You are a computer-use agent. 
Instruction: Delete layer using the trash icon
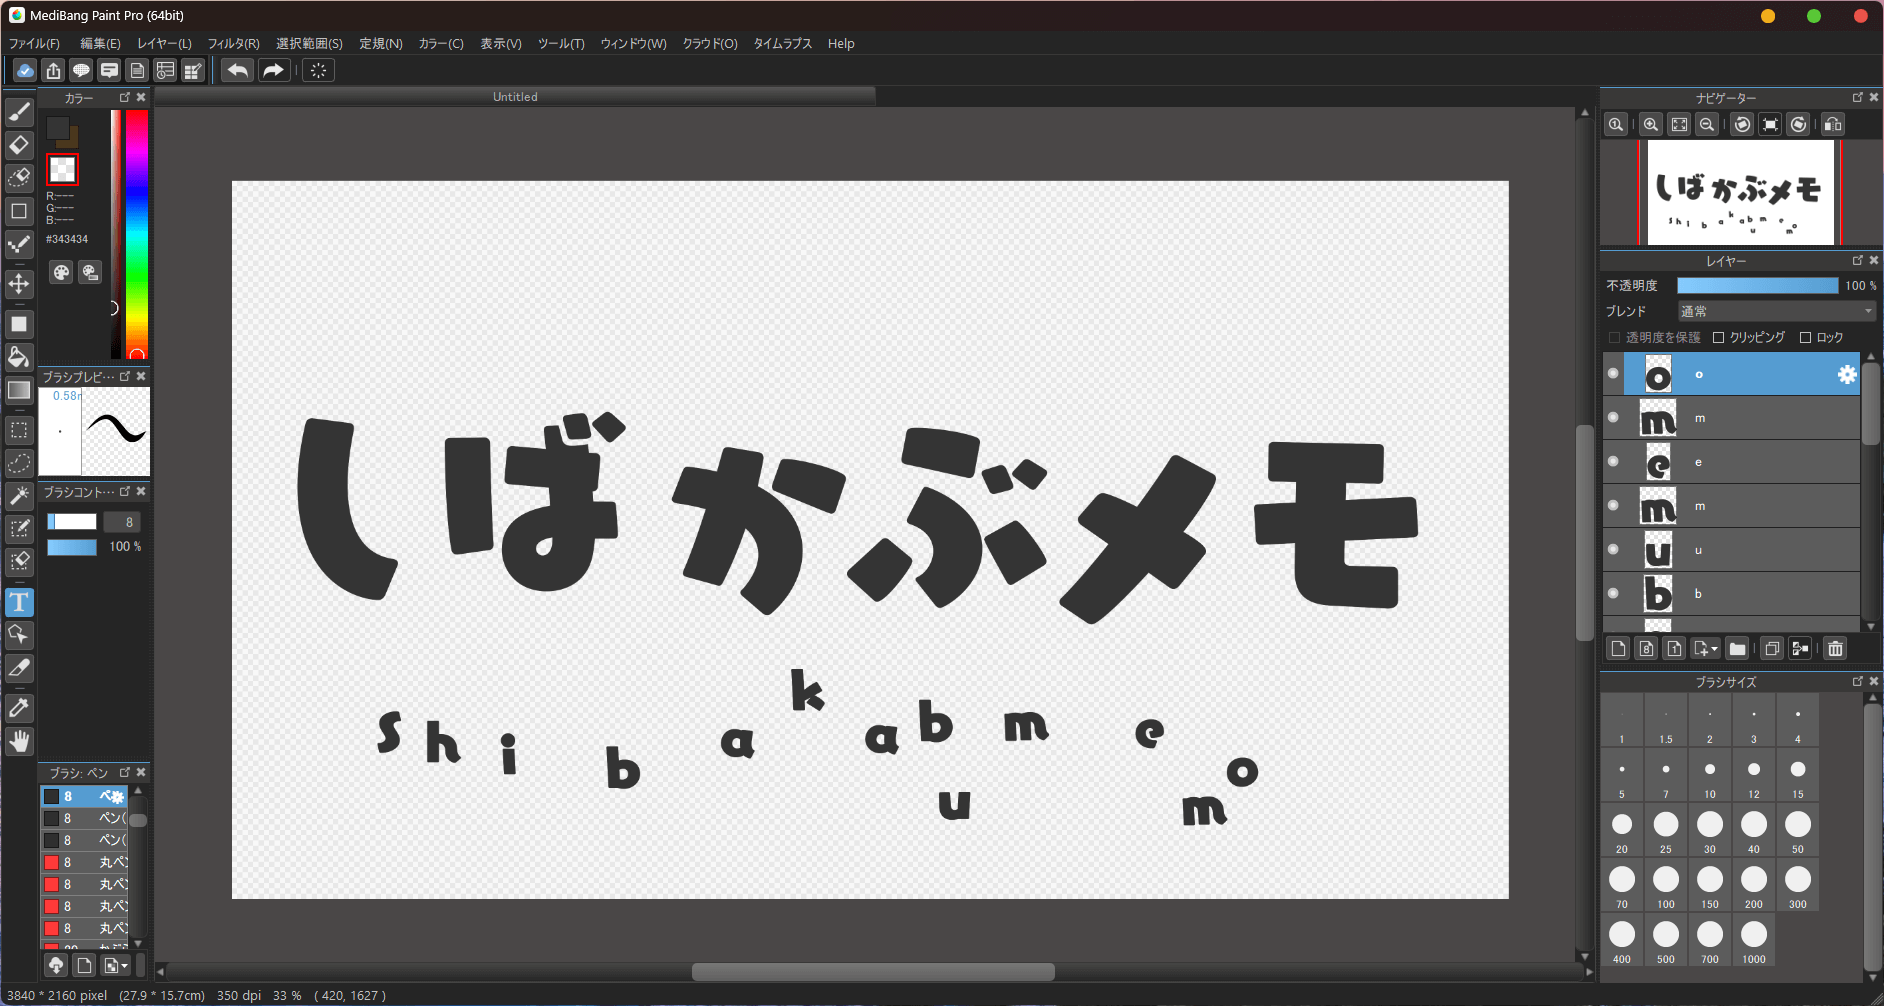(x=1835, y=649)
